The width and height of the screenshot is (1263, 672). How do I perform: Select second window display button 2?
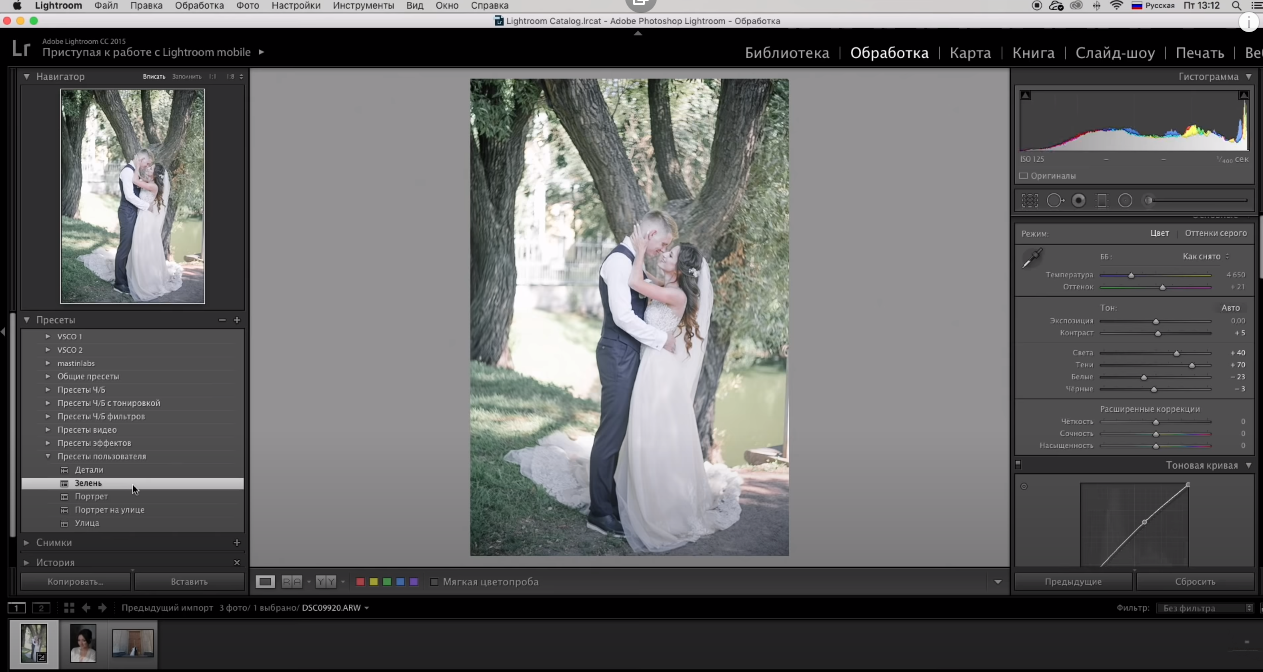pos(41,607)
